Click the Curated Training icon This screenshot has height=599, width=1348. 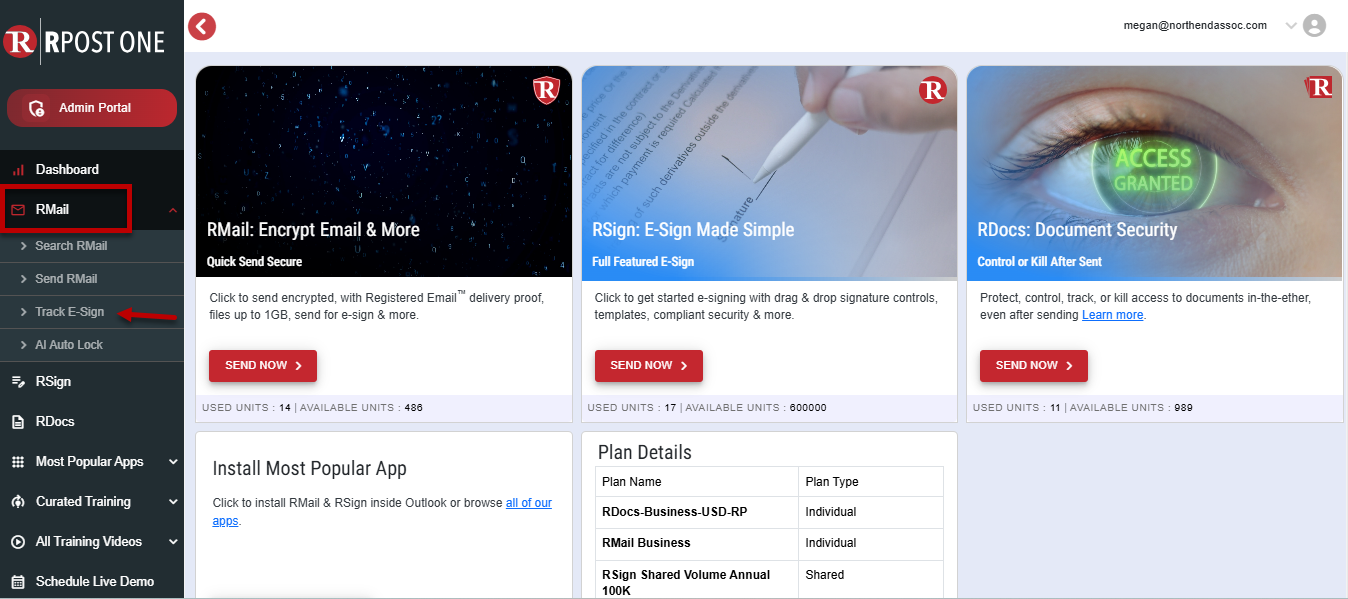tap(18, 502)
